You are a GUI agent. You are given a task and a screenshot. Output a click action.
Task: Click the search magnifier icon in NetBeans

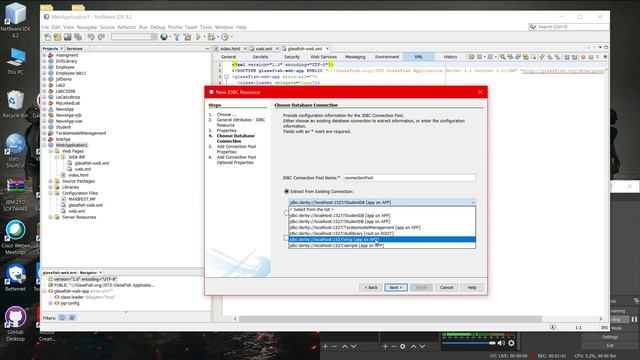(533, 27)
